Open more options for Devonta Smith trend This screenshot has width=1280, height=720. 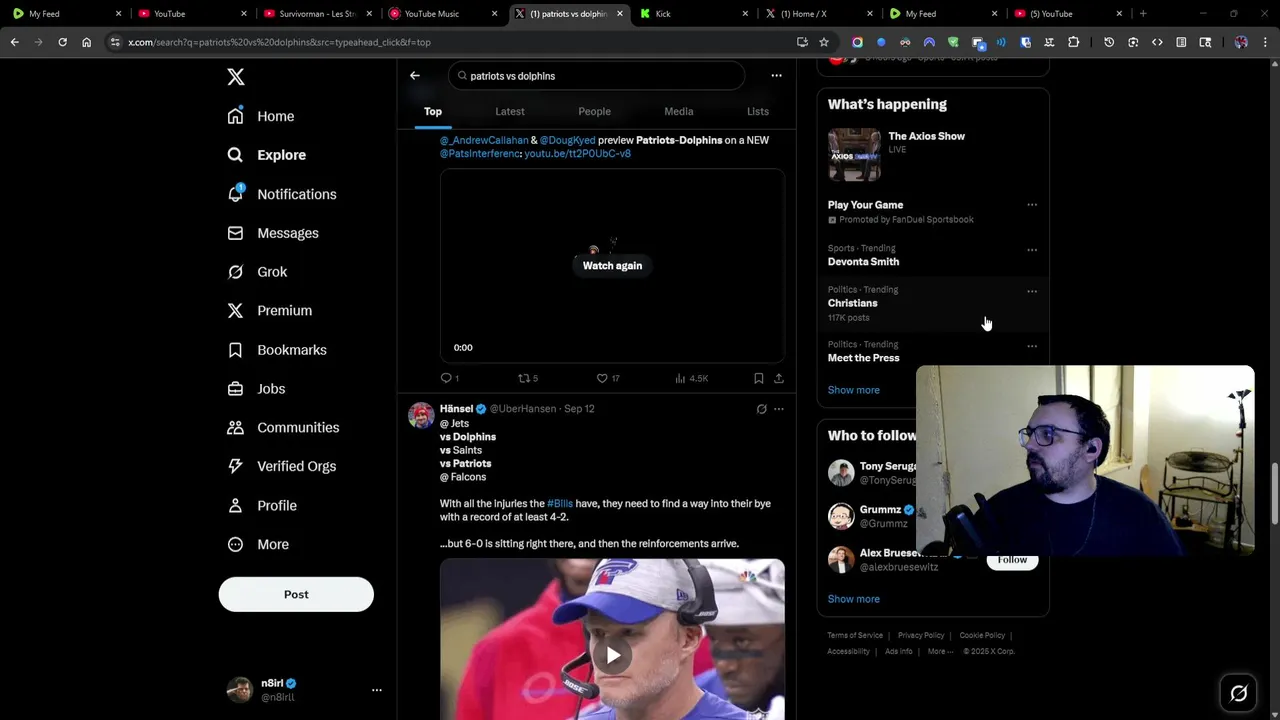click(x=1032, y=250)
